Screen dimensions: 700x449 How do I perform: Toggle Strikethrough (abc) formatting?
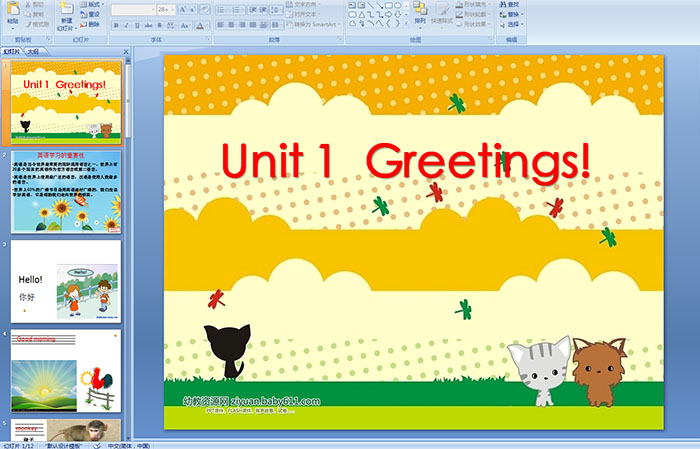pyautogui.click(x=148, y=25)
